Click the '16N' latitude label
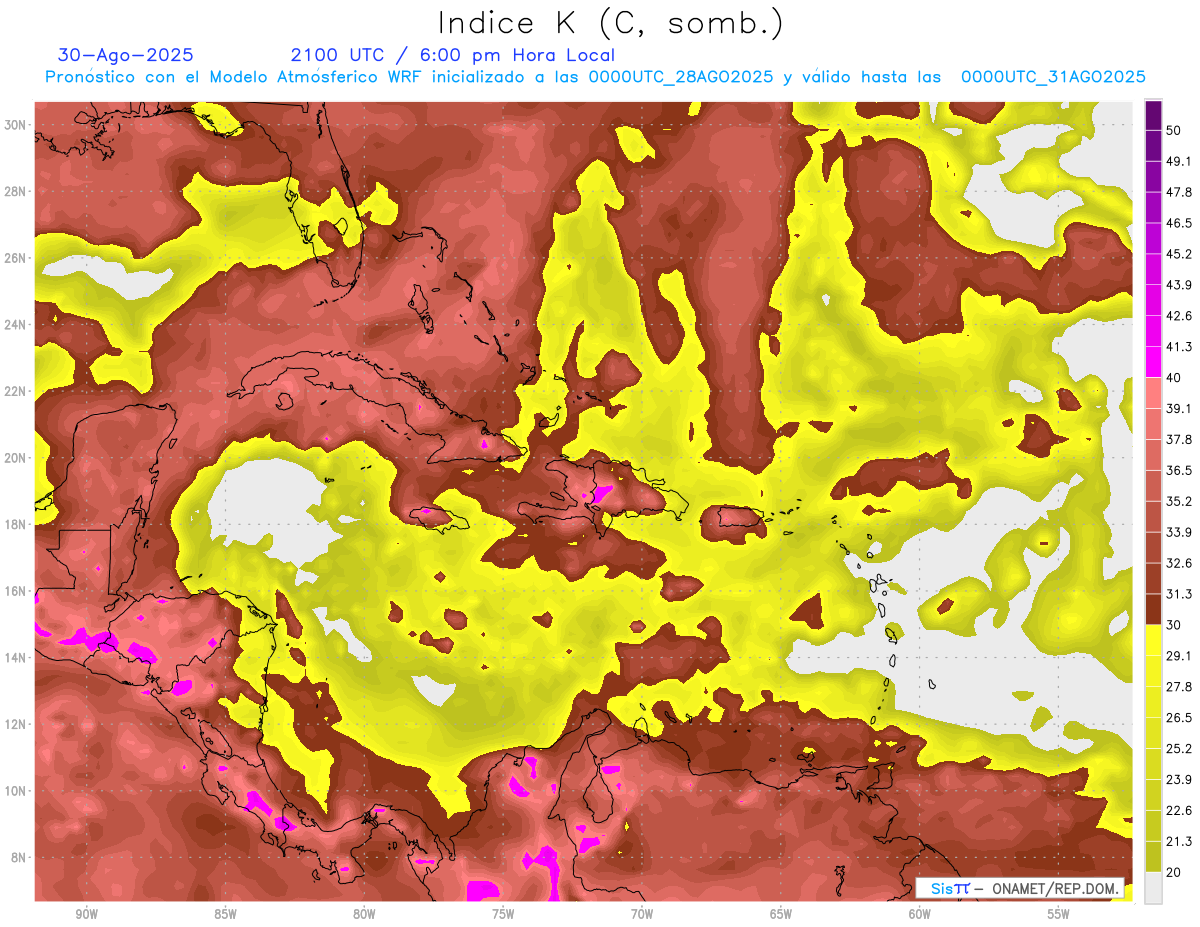1200x927 pixels. [x=17, y=591]
